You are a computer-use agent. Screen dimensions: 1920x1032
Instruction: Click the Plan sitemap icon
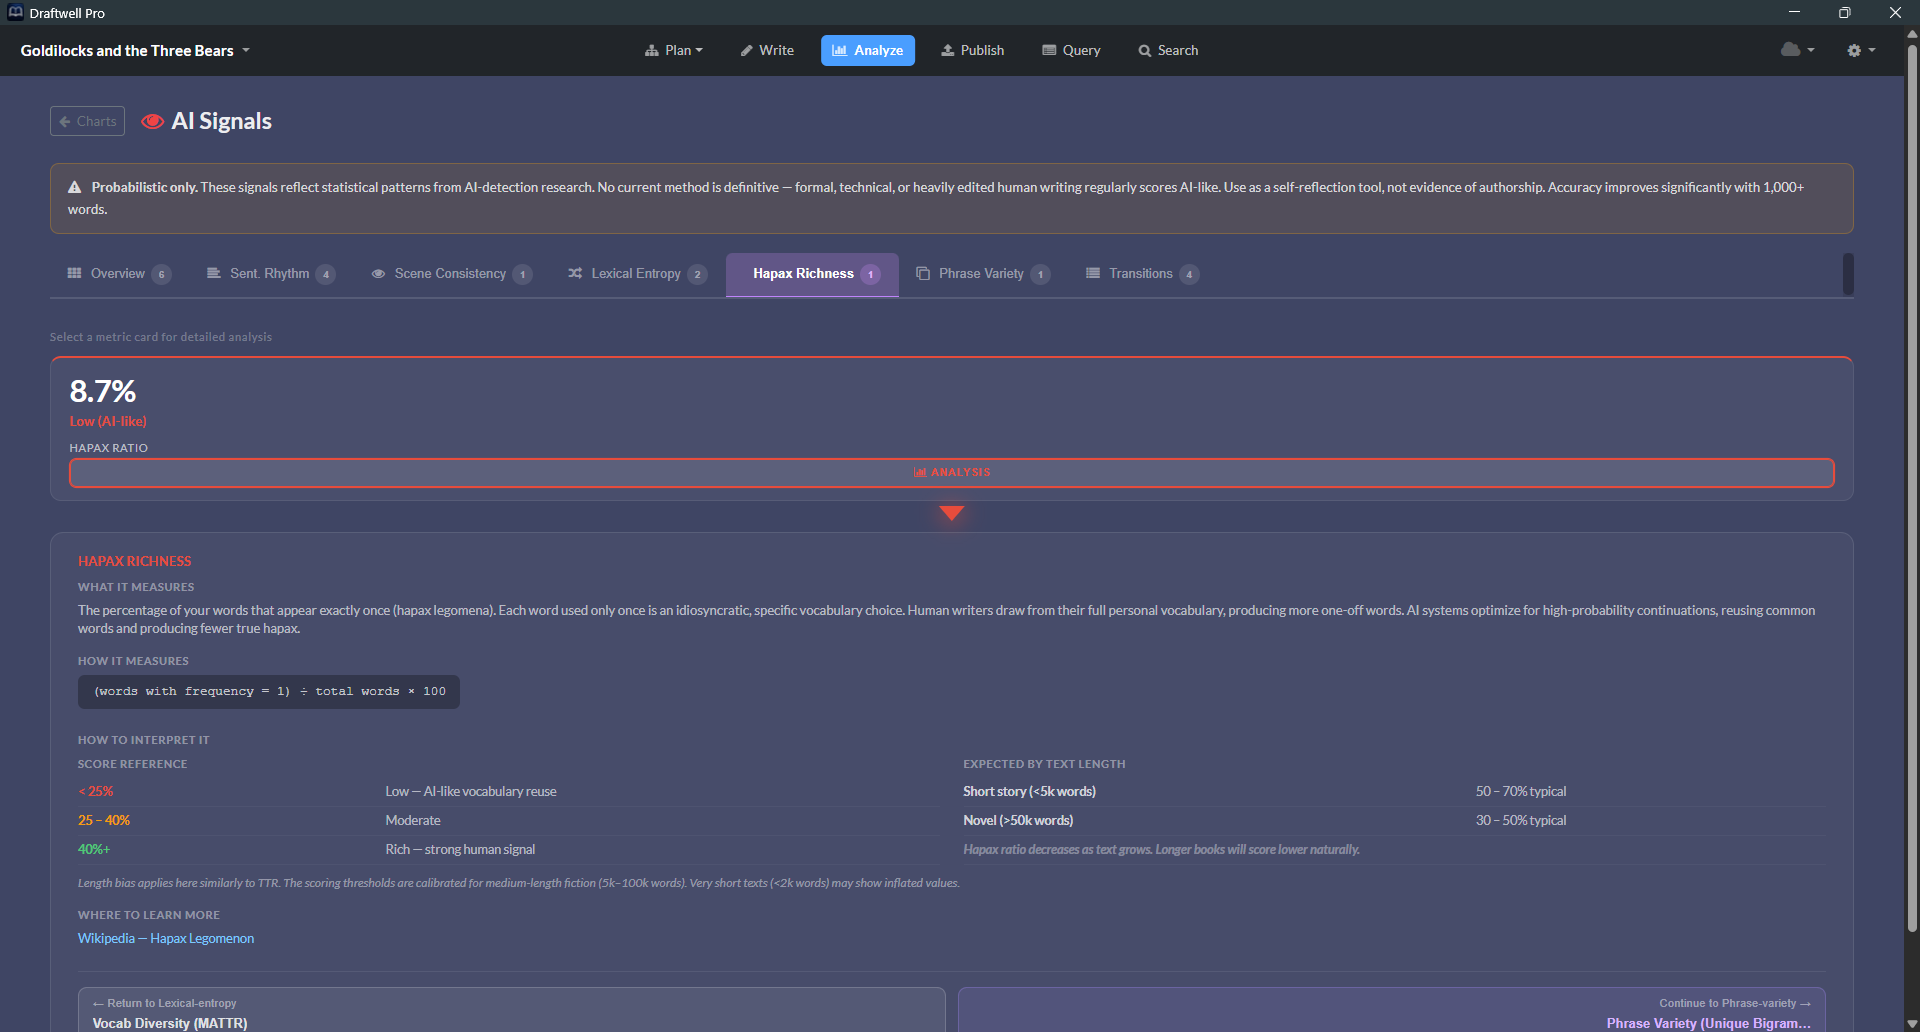click(652, 50)
